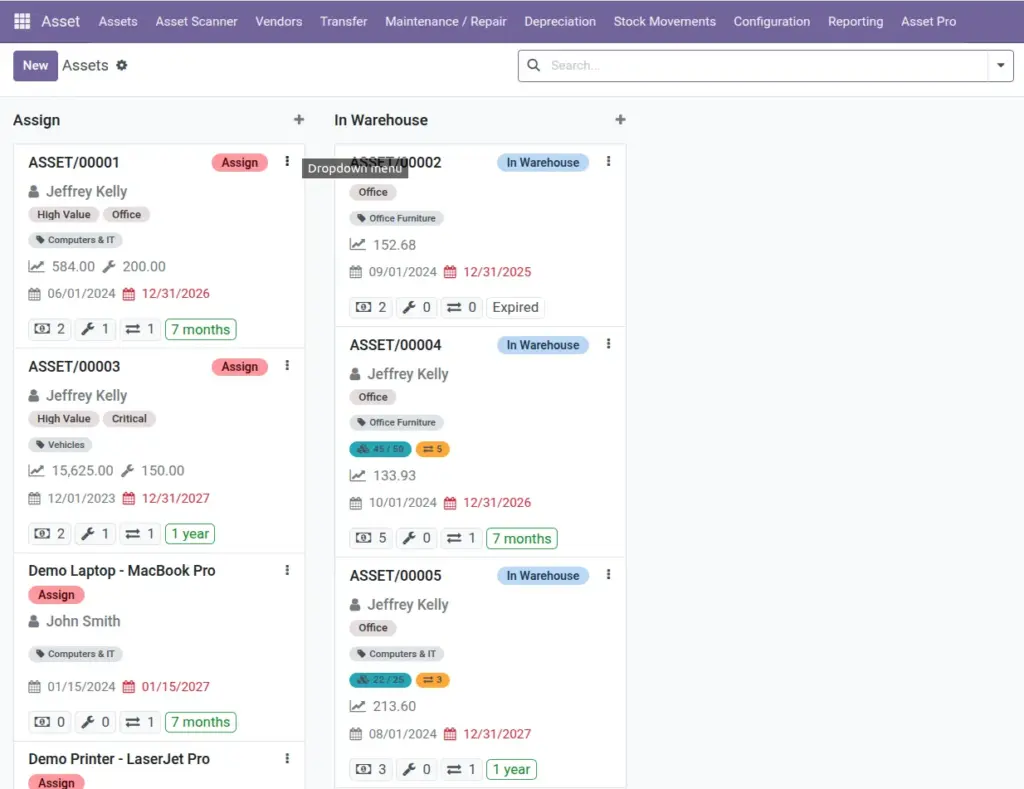The height and width of the screenshot is (789, 1024).
Task: Open the apps grid home menu
Action: coord(22,22)
